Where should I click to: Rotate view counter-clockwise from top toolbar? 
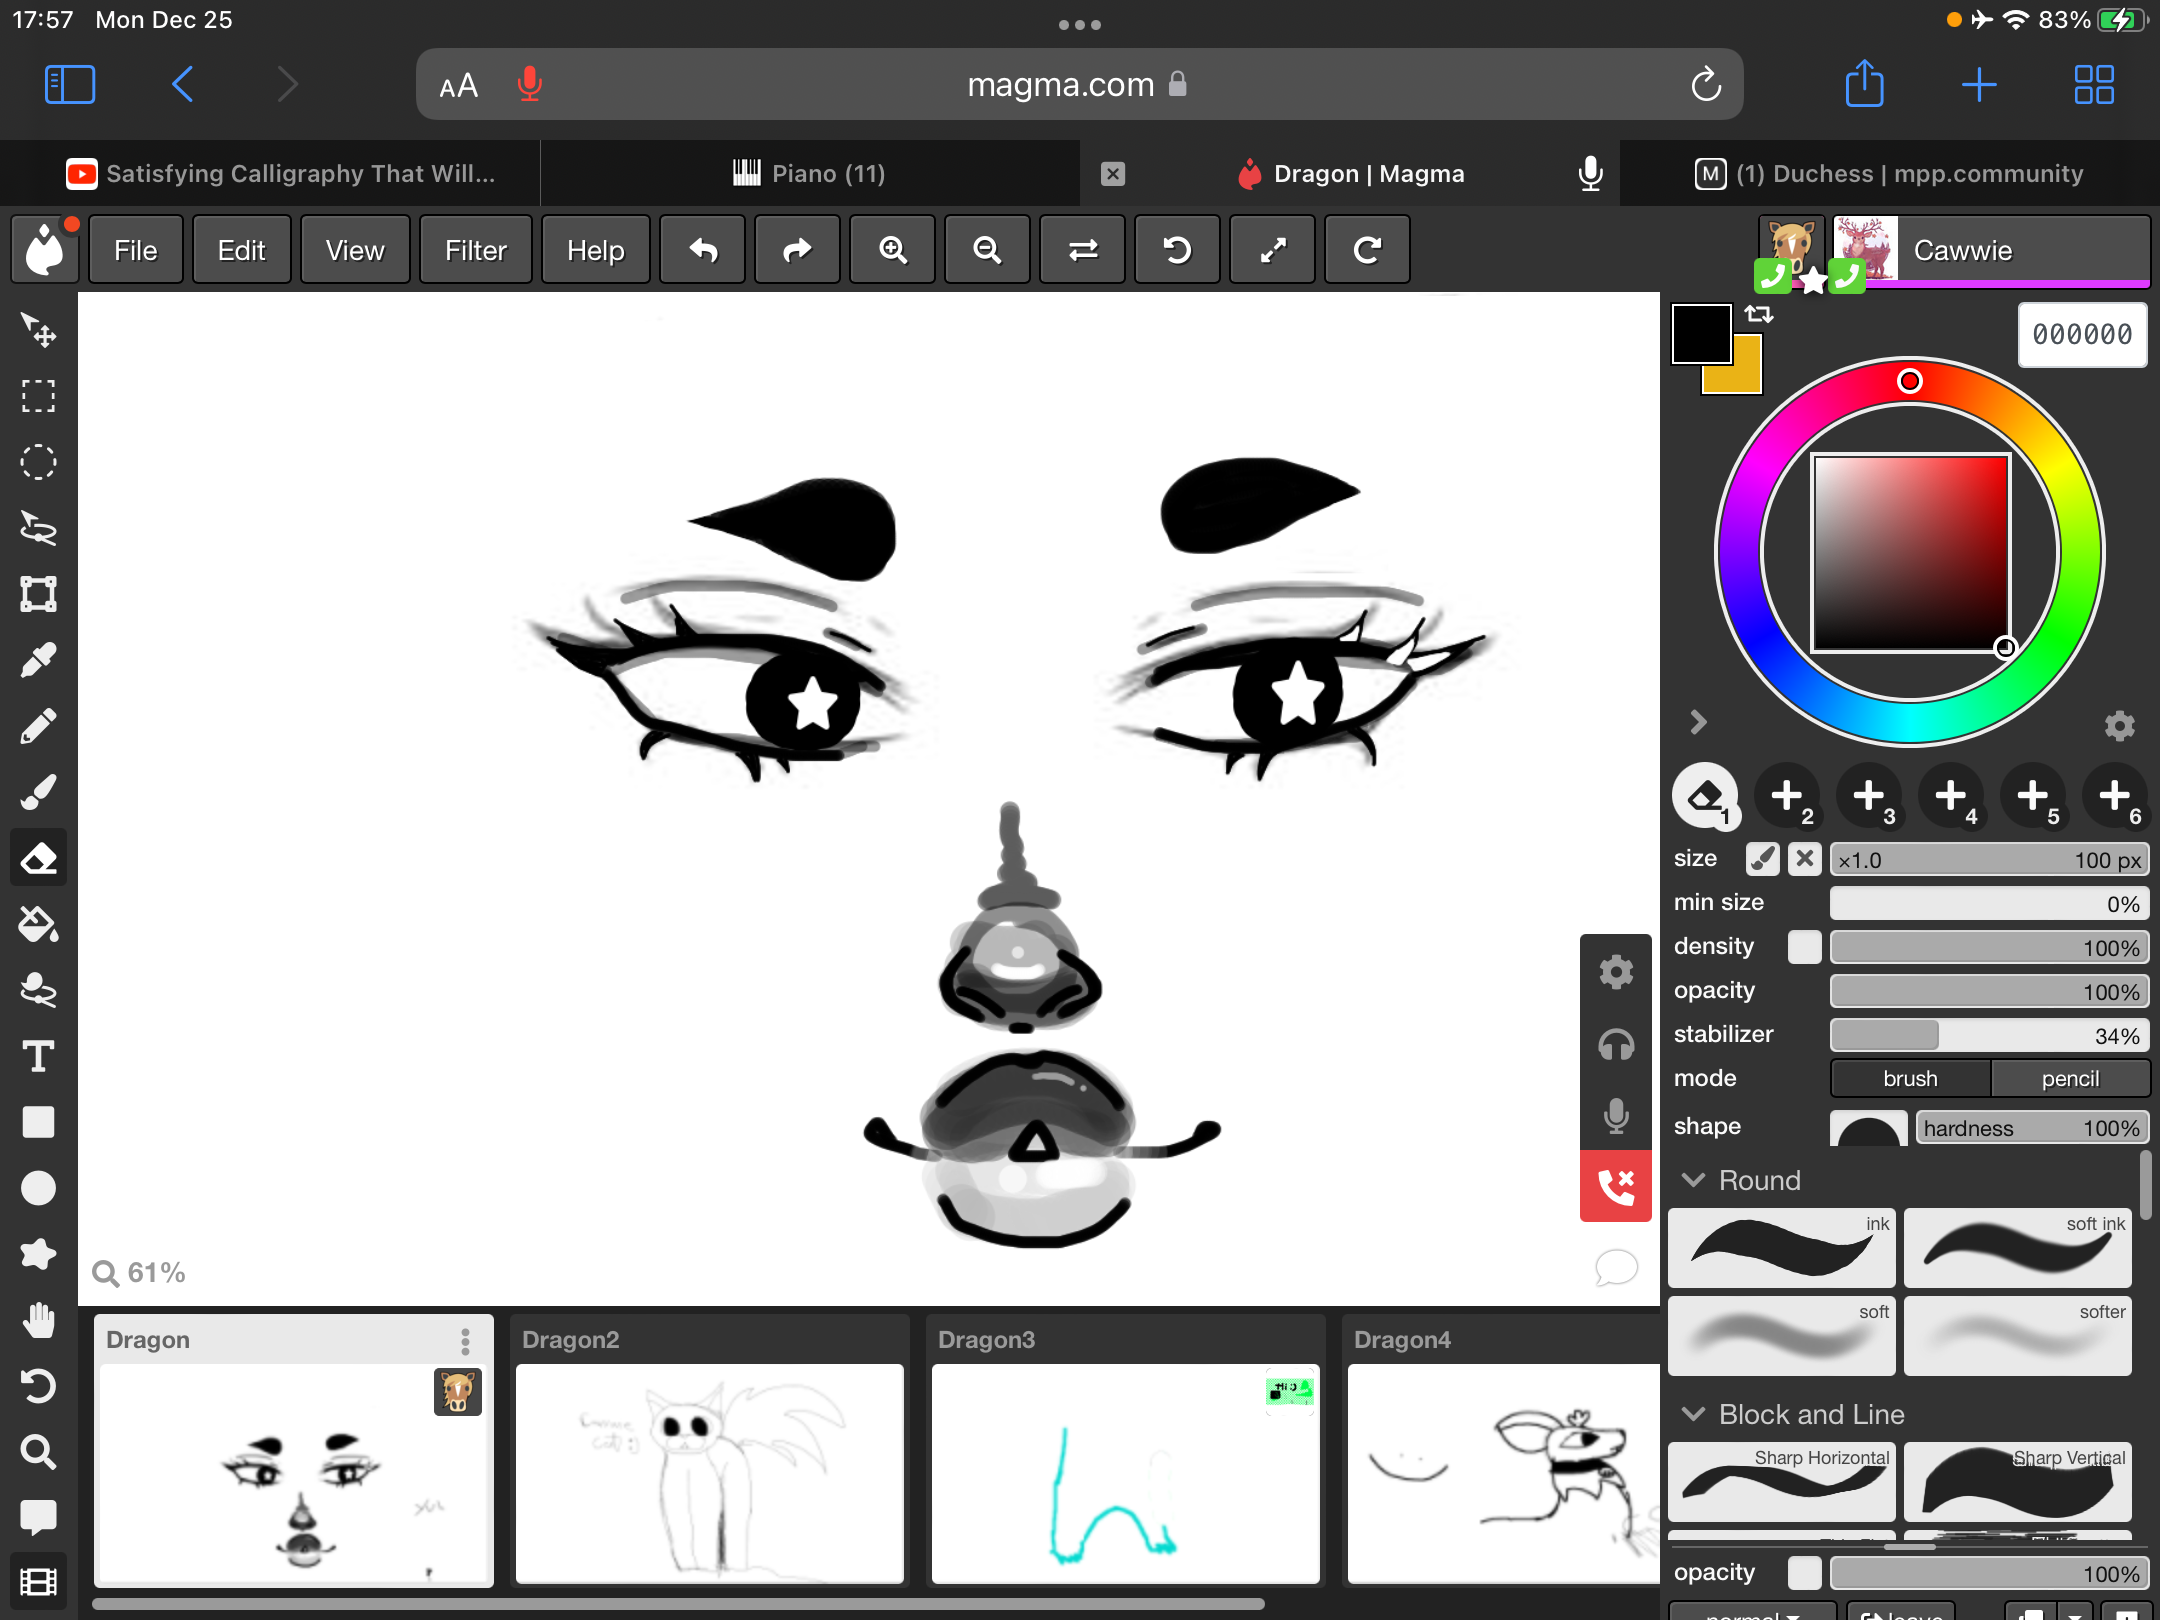(1177, 250)
